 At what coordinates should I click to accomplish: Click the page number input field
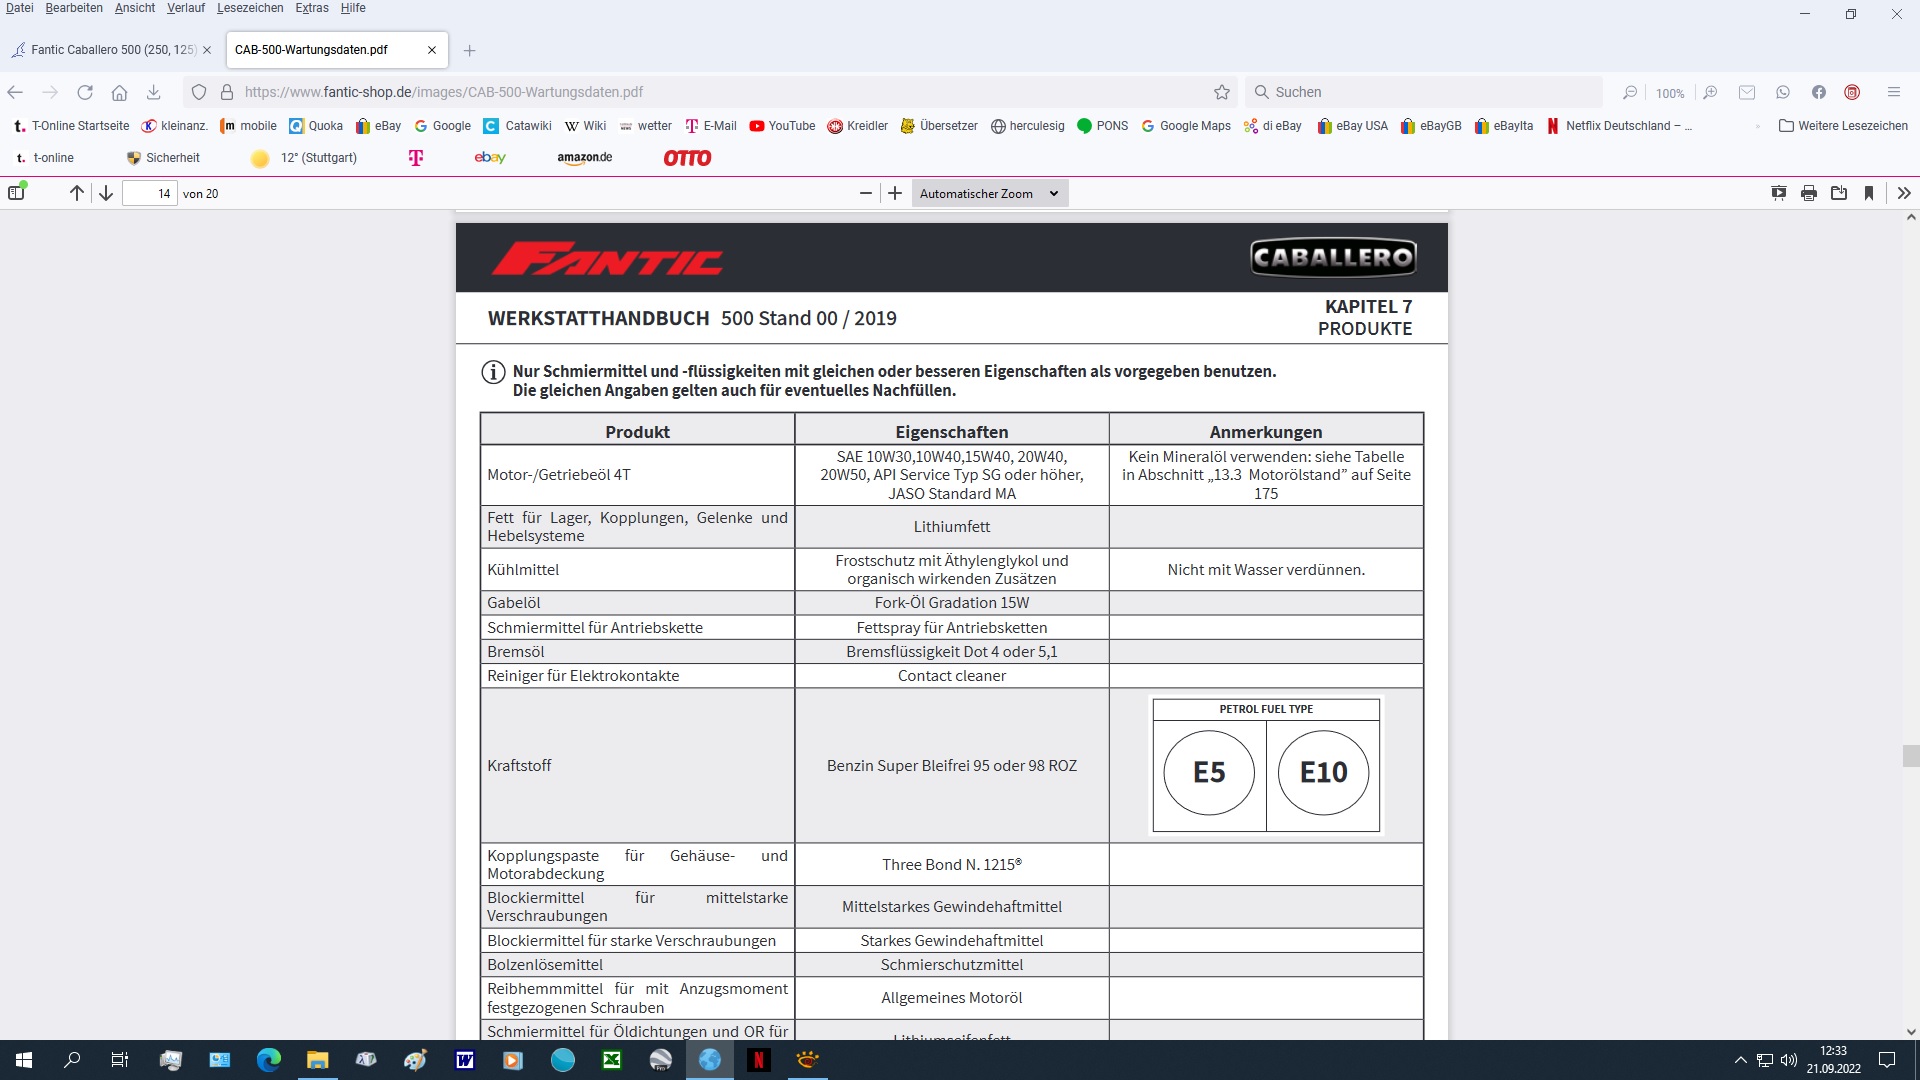click(150, 193)
